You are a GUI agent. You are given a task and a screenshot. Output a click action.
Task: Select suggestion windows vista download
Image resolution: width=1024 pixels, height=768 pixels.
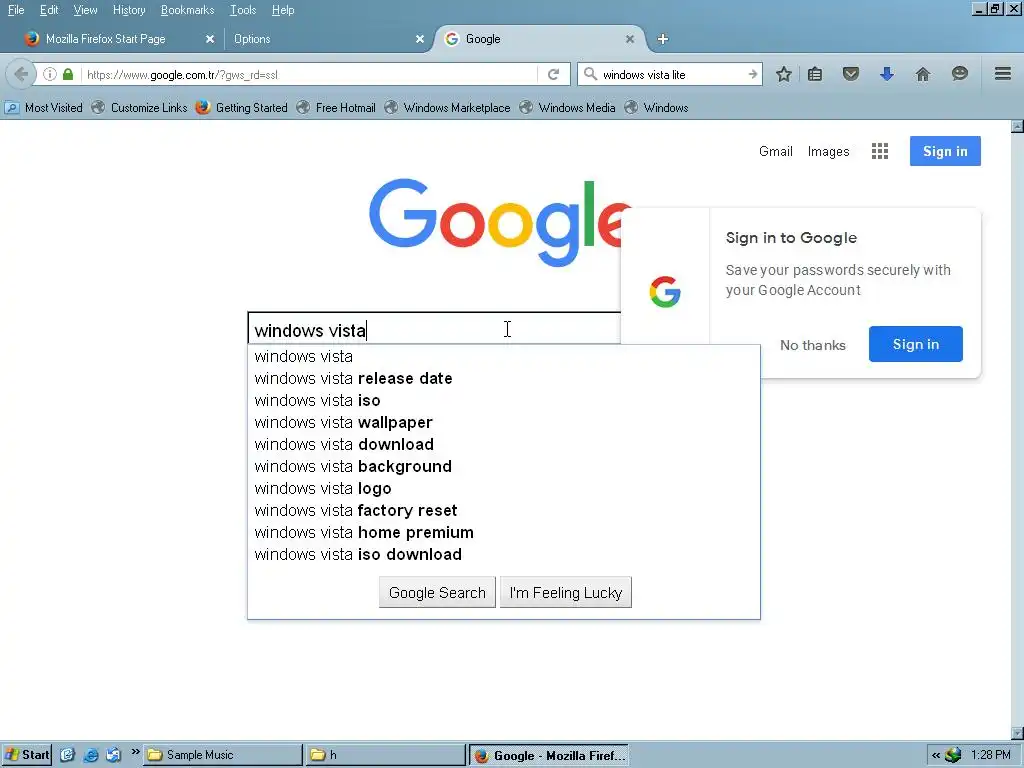(x=504, y=445)
